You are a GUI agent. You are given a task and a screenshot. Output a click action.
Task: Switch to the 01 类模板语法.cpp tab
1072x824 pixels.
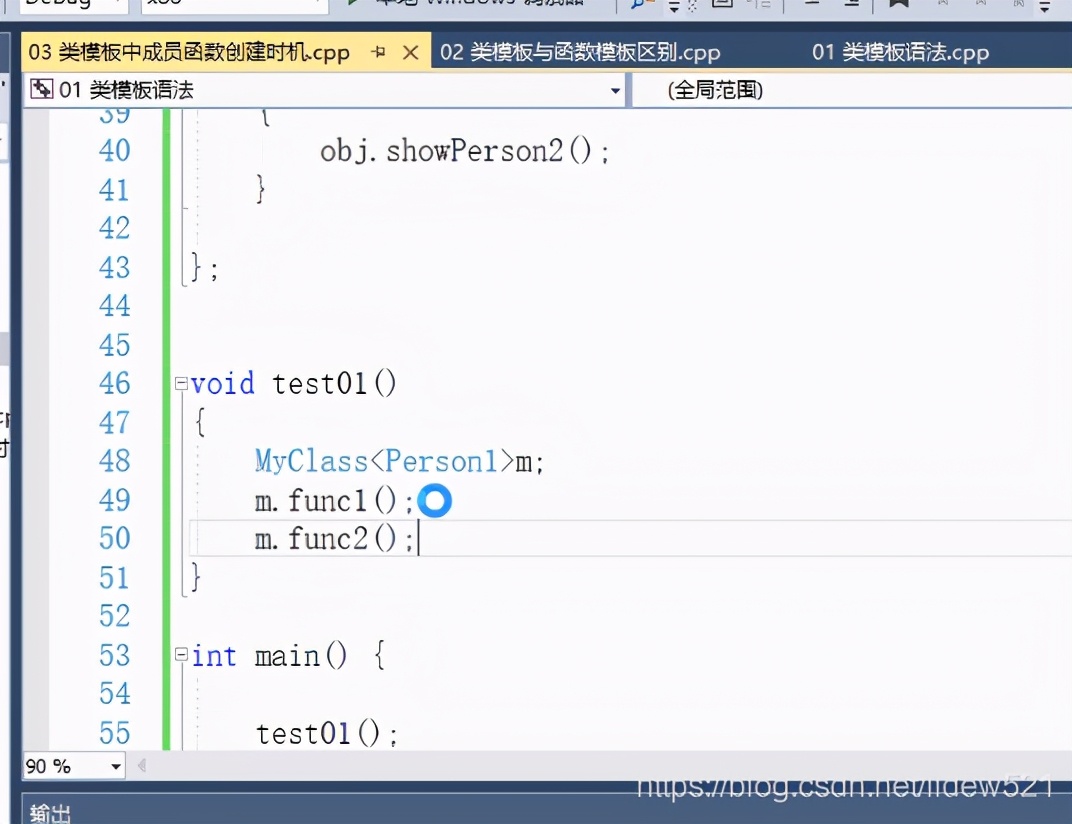(x=900, y=51)
